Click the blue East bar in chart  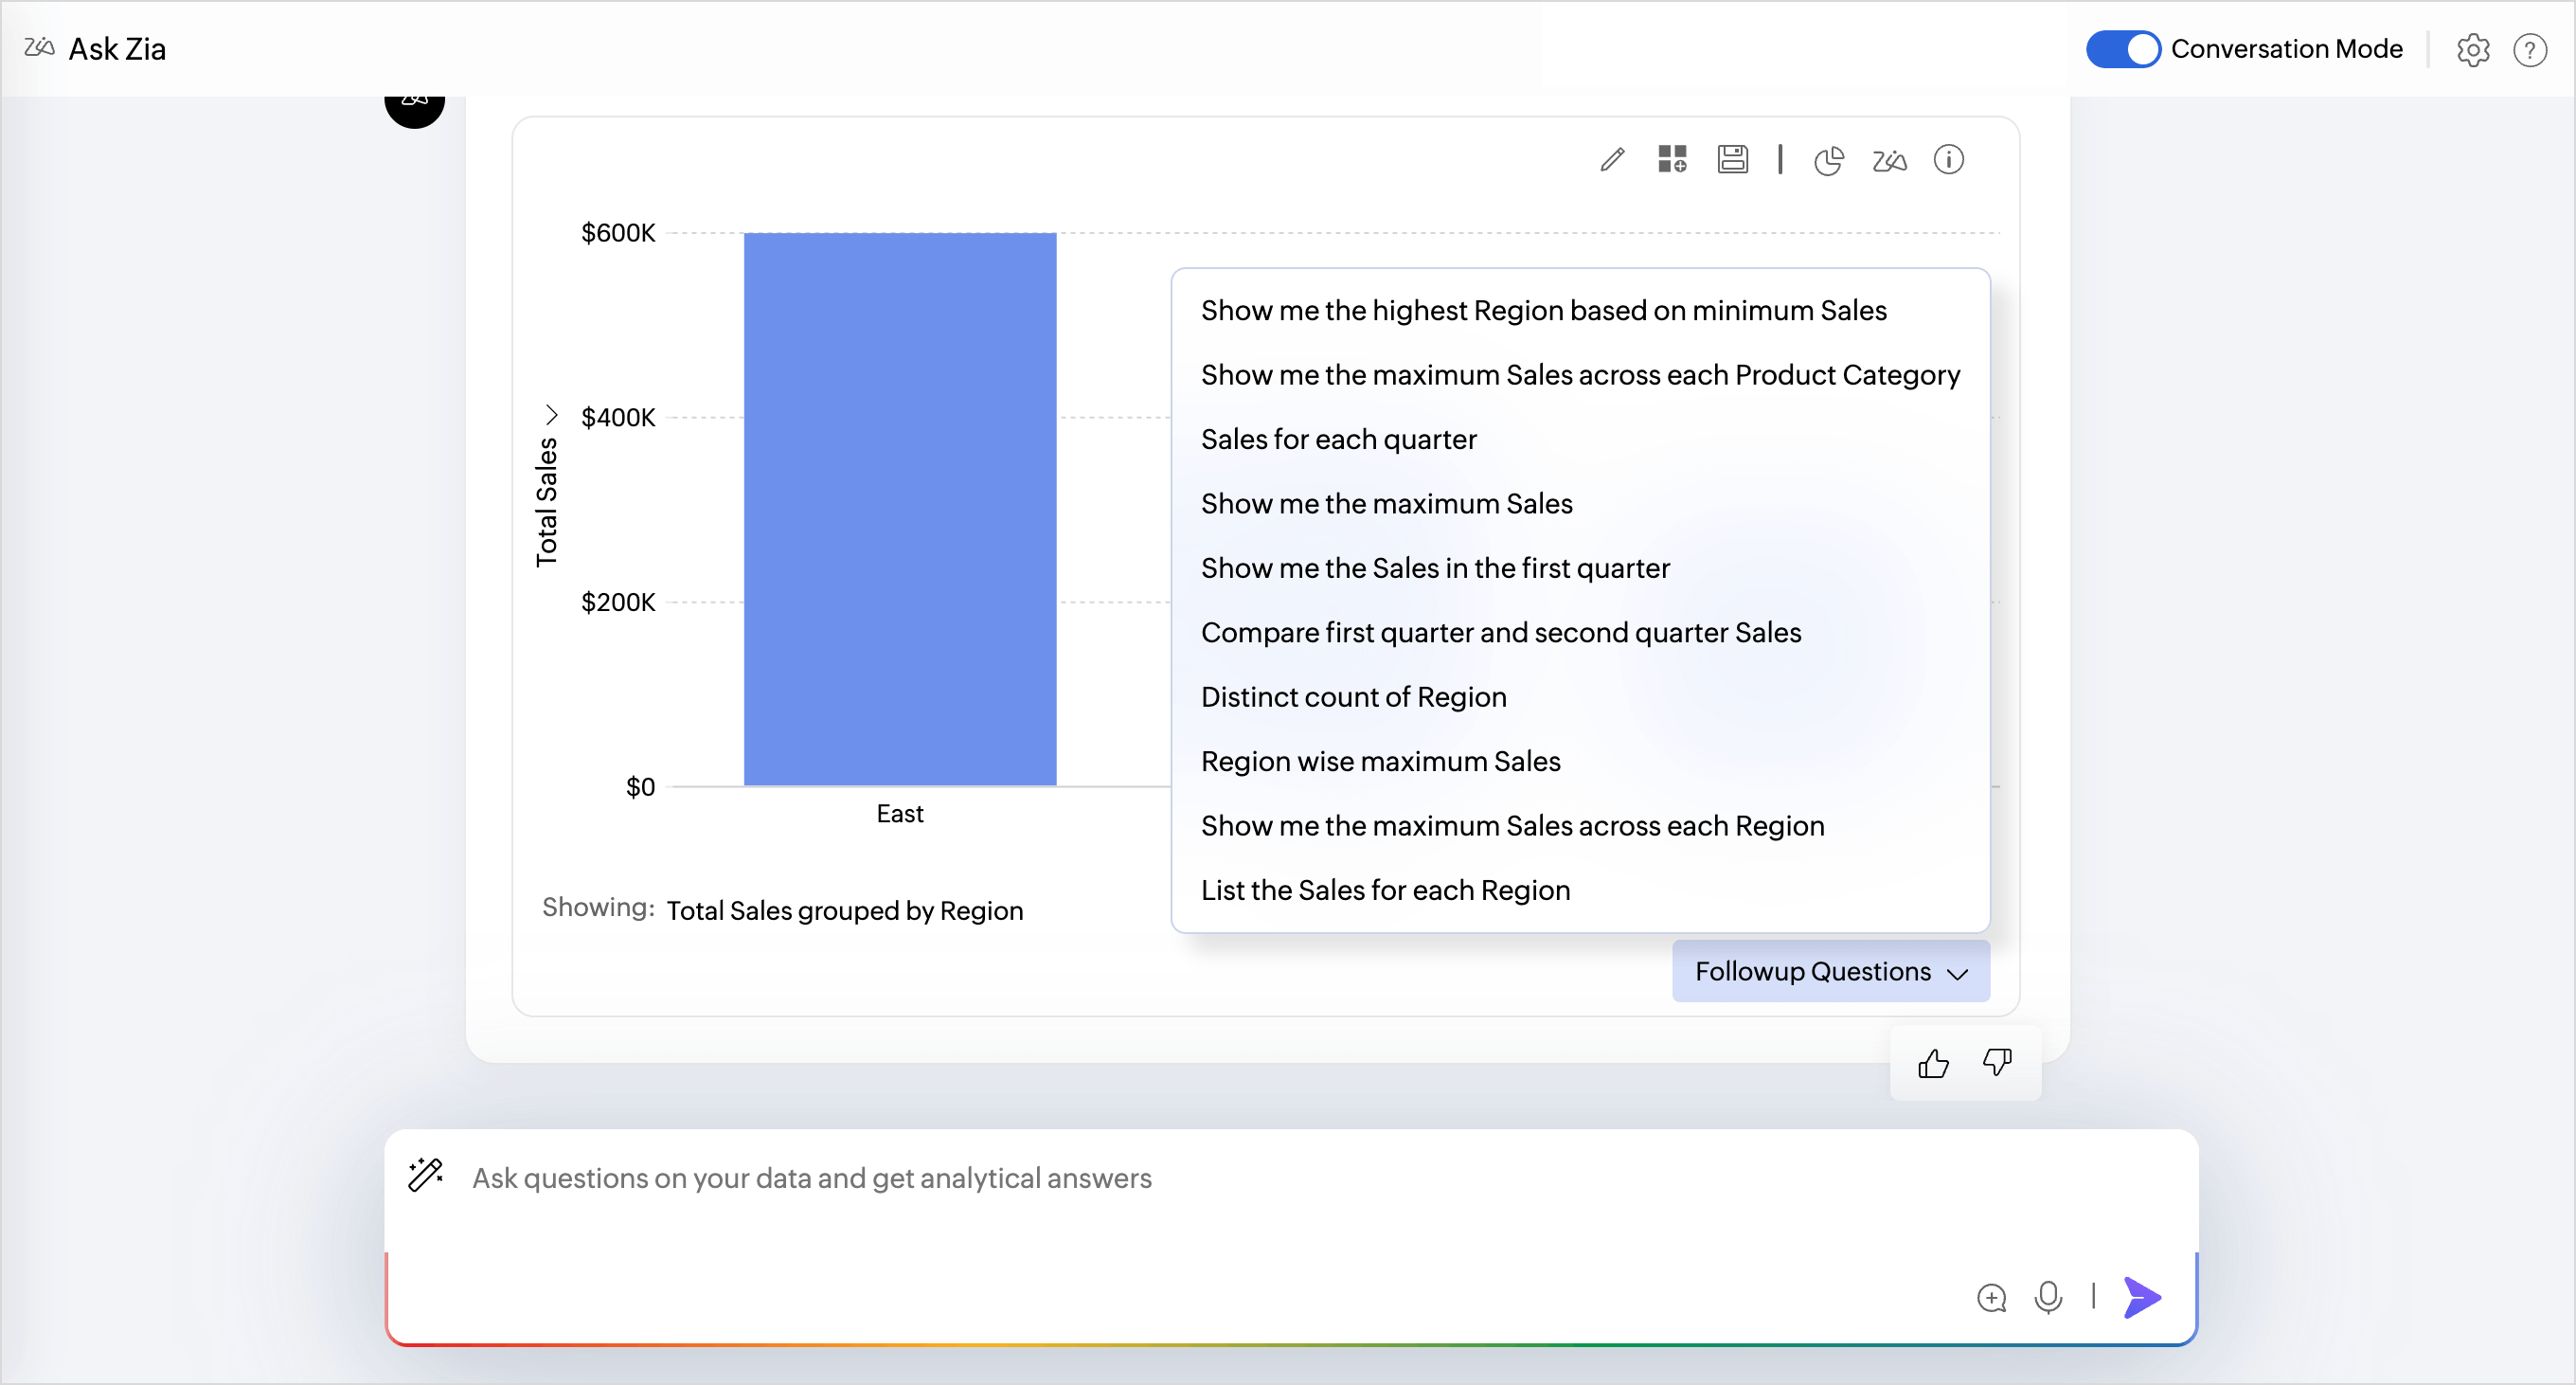[899, 510]
